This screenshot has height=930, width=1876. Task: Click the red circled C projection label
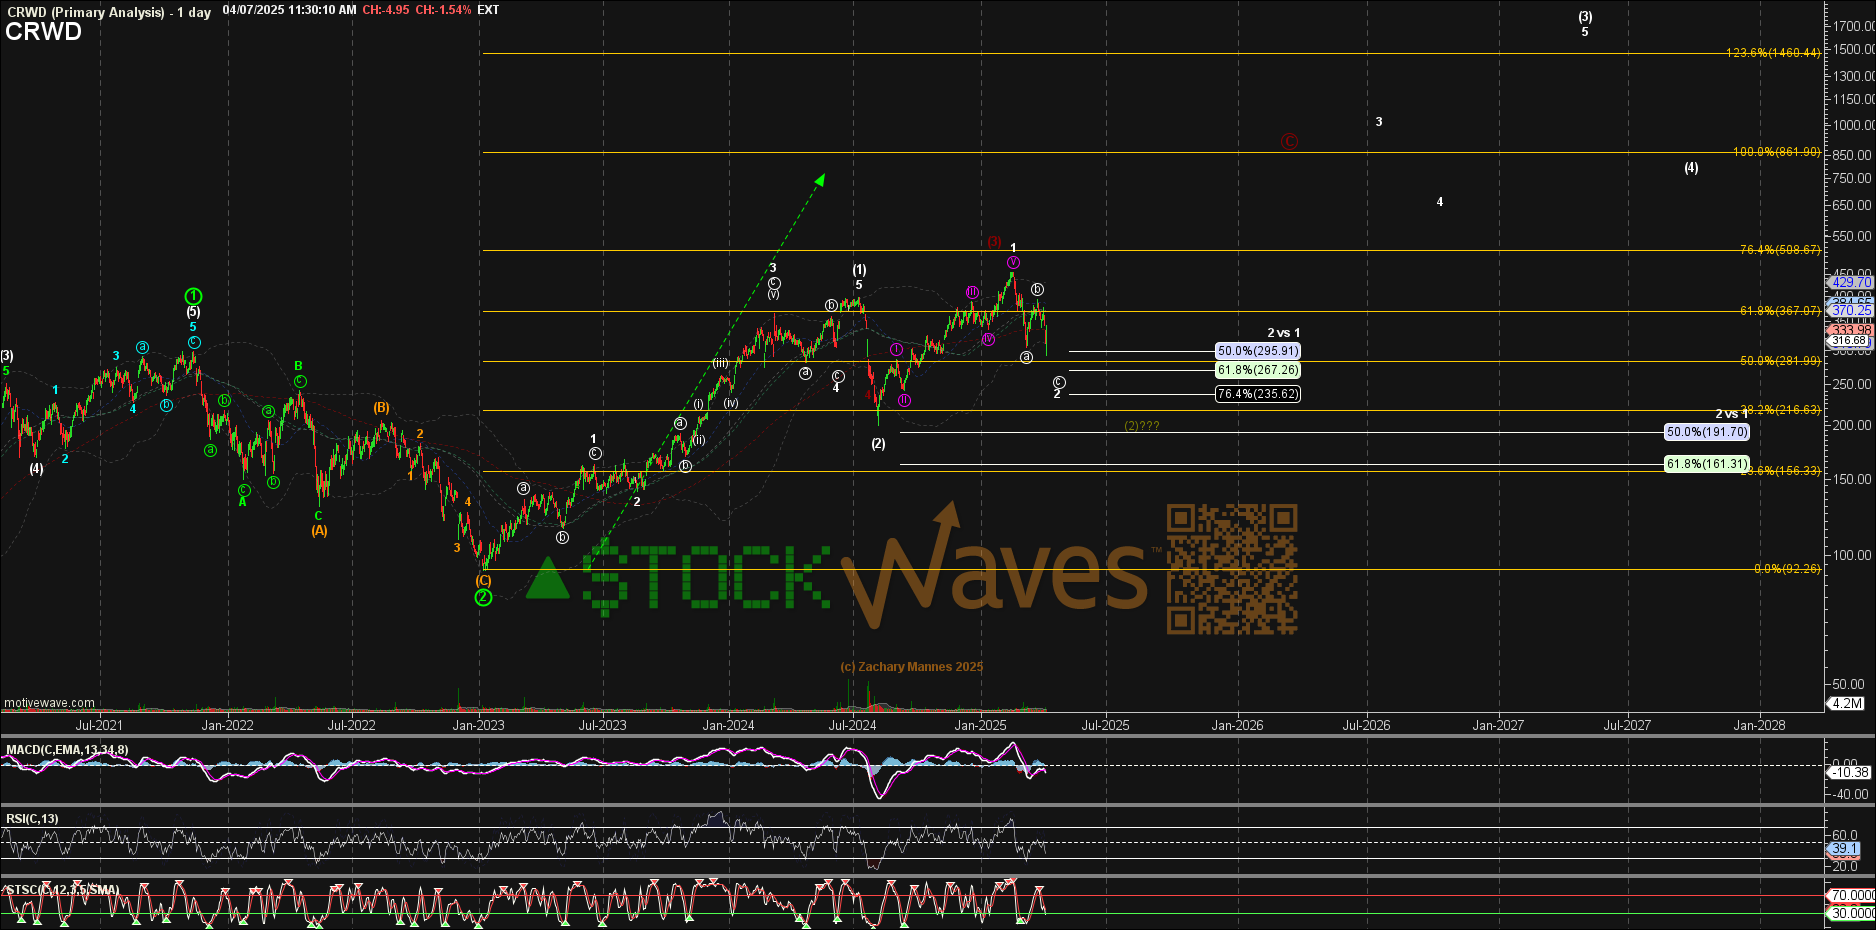(1290, 142)
